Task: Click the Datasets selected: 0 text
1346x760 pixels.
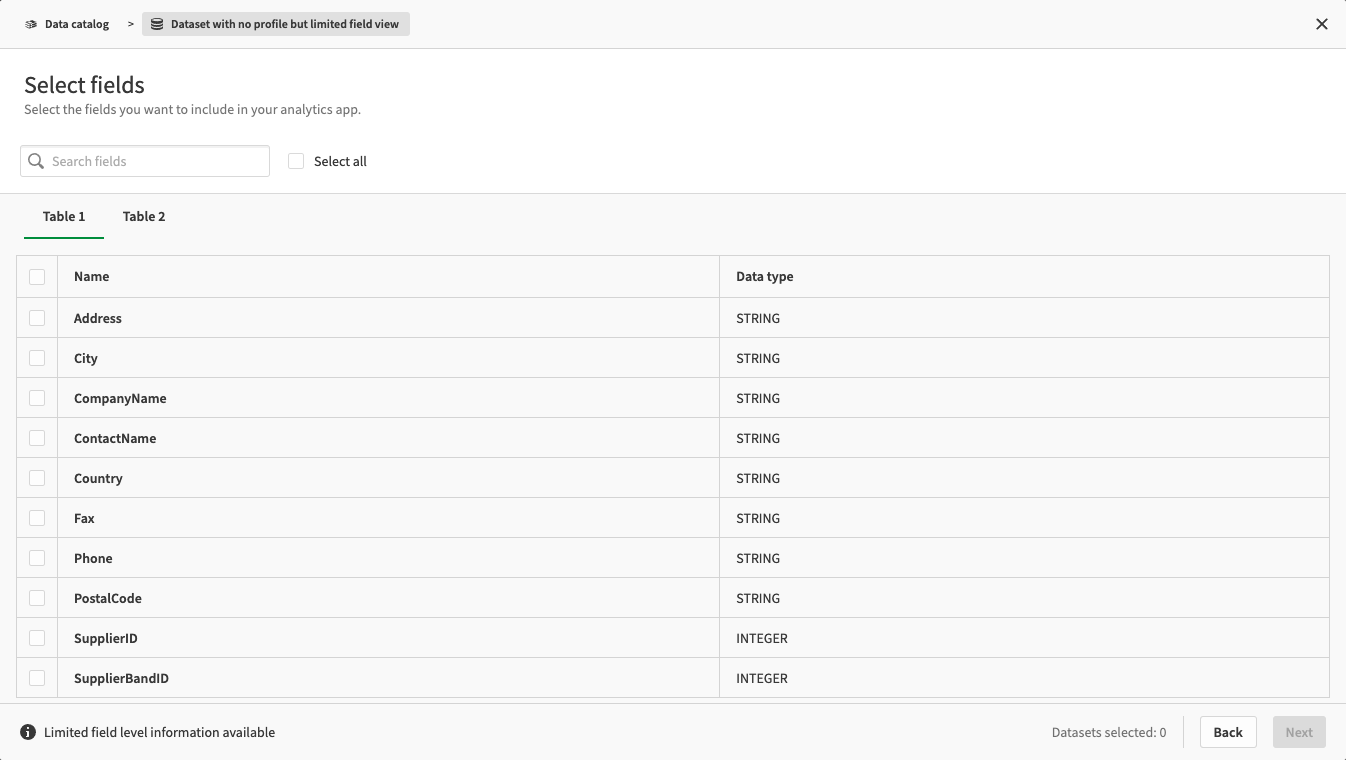Action: point(1109,732)
